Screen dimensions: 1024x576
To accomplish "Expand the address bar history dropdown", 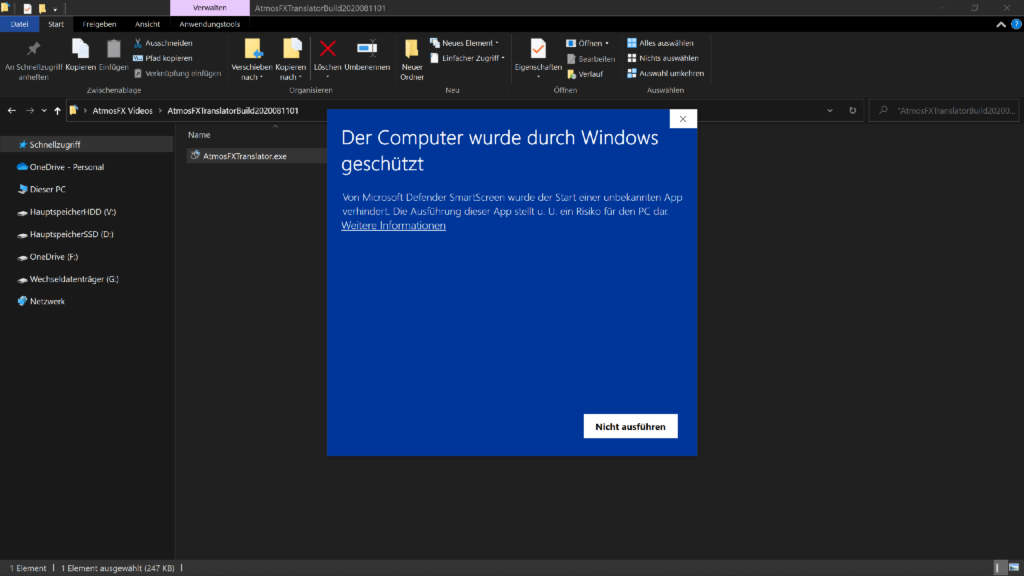I will (x=830, y=110).
